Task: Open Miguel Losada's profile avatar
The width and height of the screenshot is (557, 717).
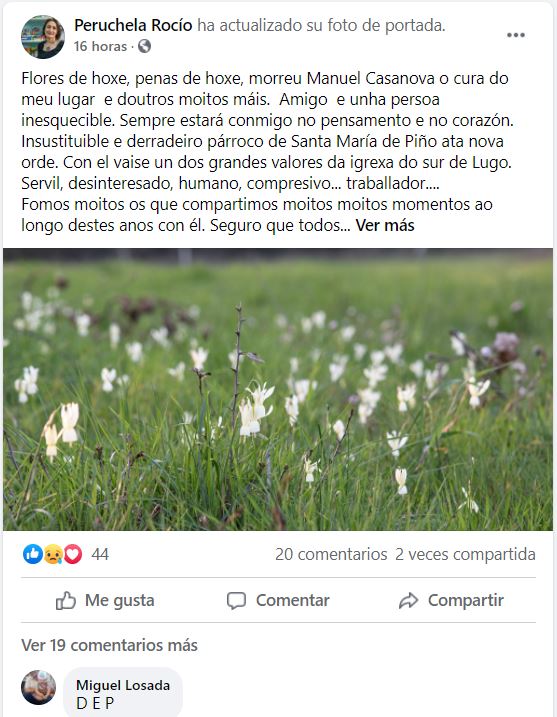Action: pyautogui.click(x=38, y=687)
